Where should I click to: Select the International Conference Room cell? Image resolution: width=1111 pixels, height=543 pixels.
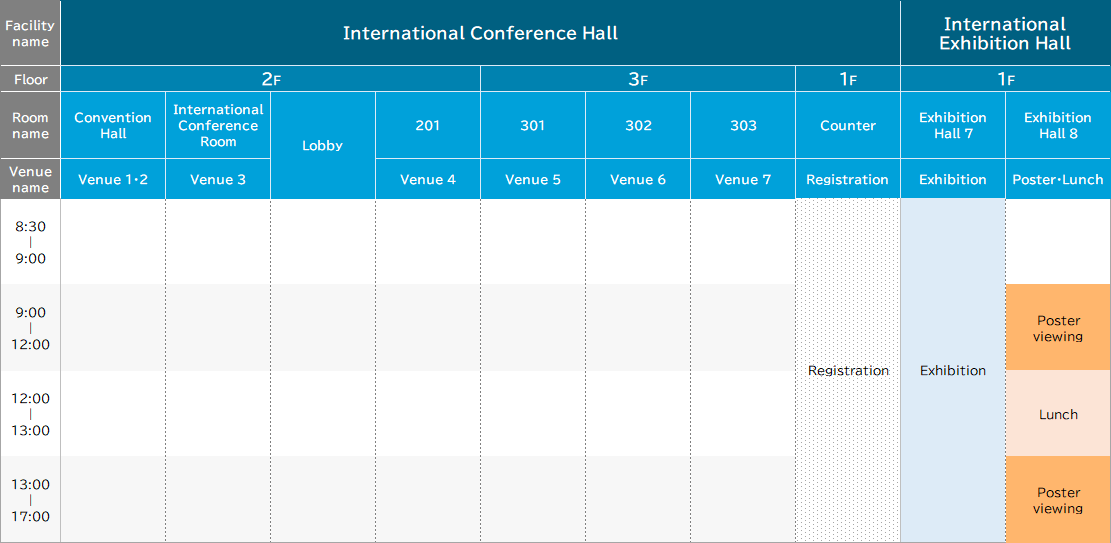pyautogui.click(x=218, y=125)
